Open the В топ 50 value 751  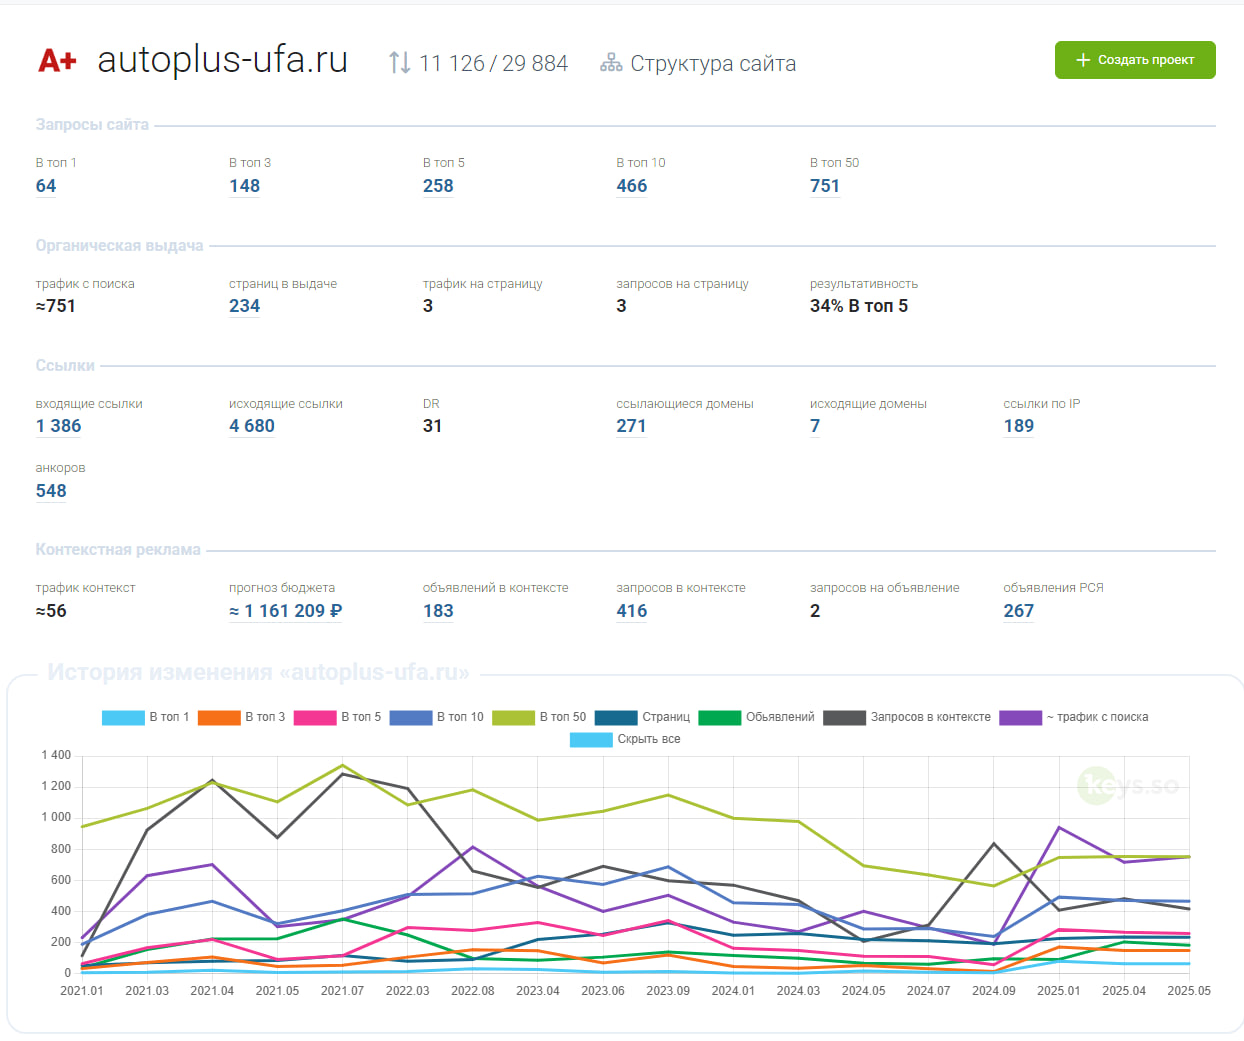click(x=825, y=186)
